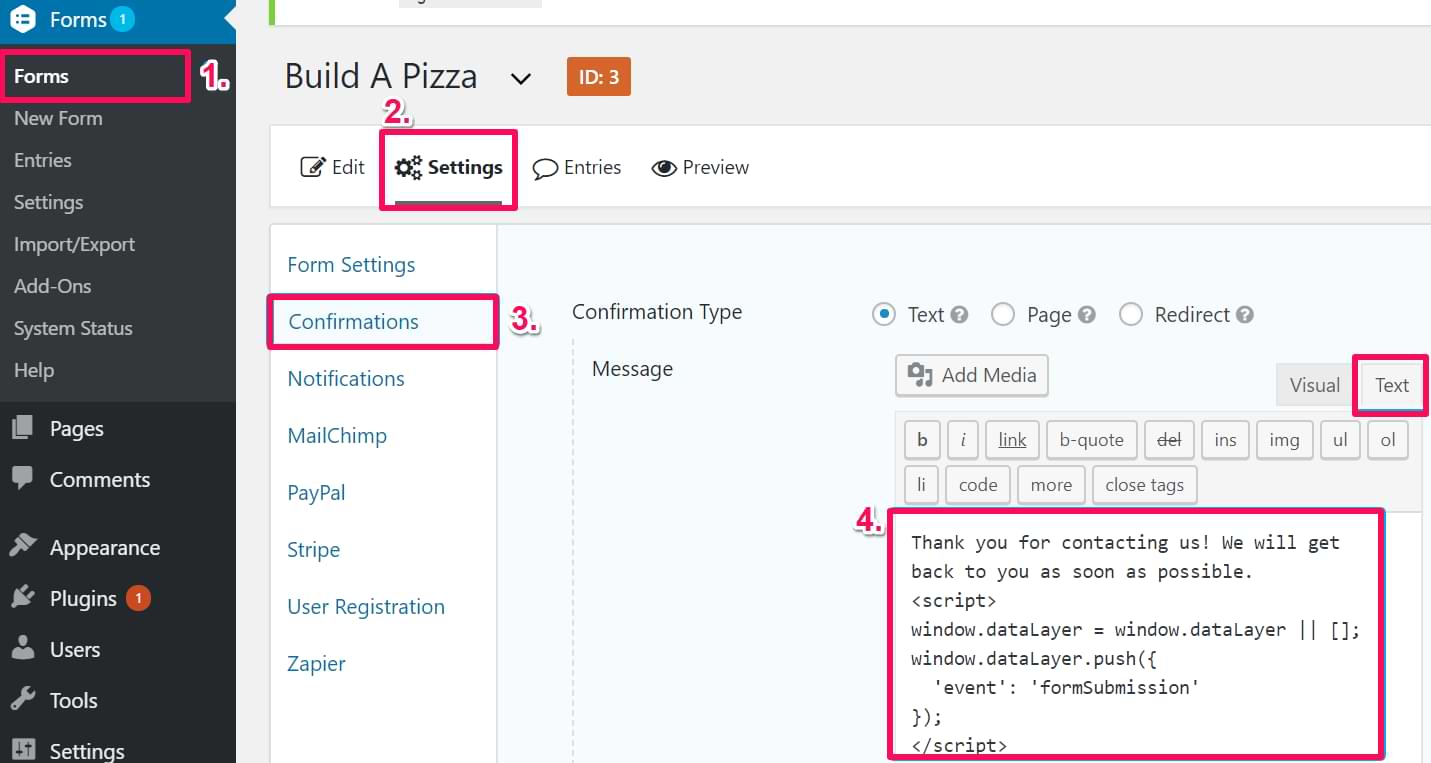Click the Pages icon in admin sidebar
The height and width of the screenshot is (763, 1431).
pos(22,429)
